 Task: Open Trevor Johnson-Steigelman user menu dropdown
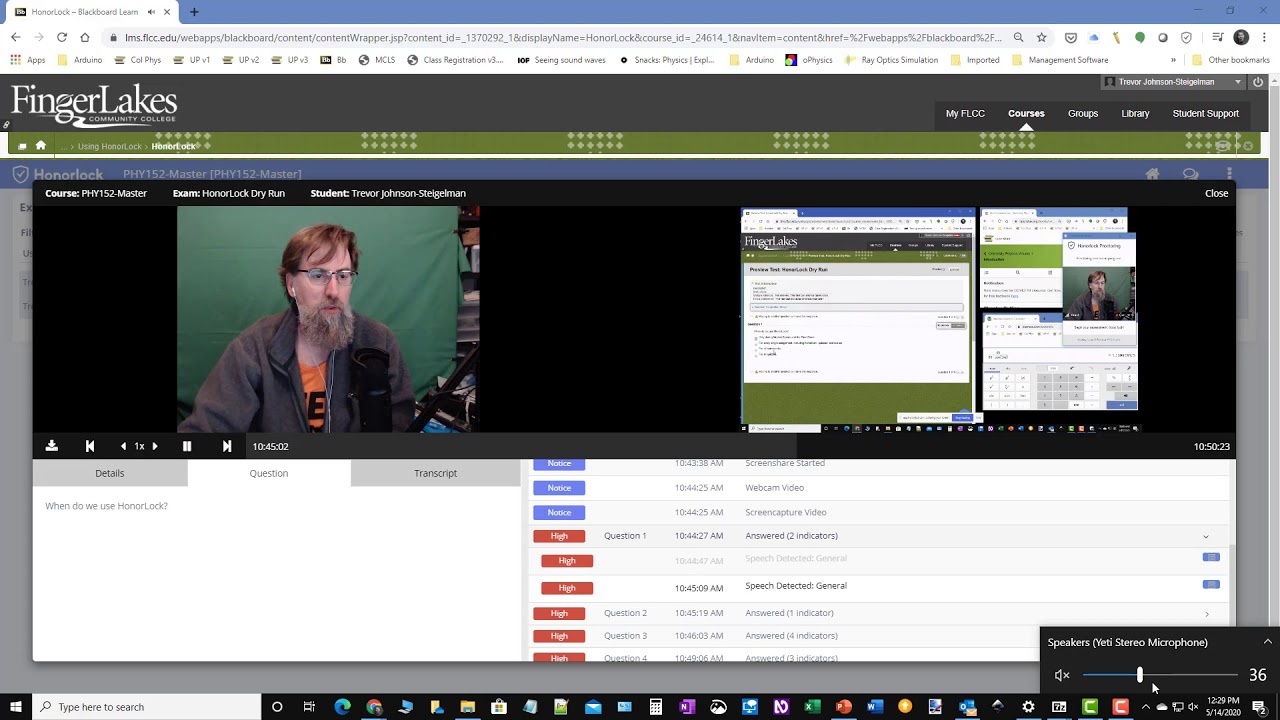coord(1172,82)
